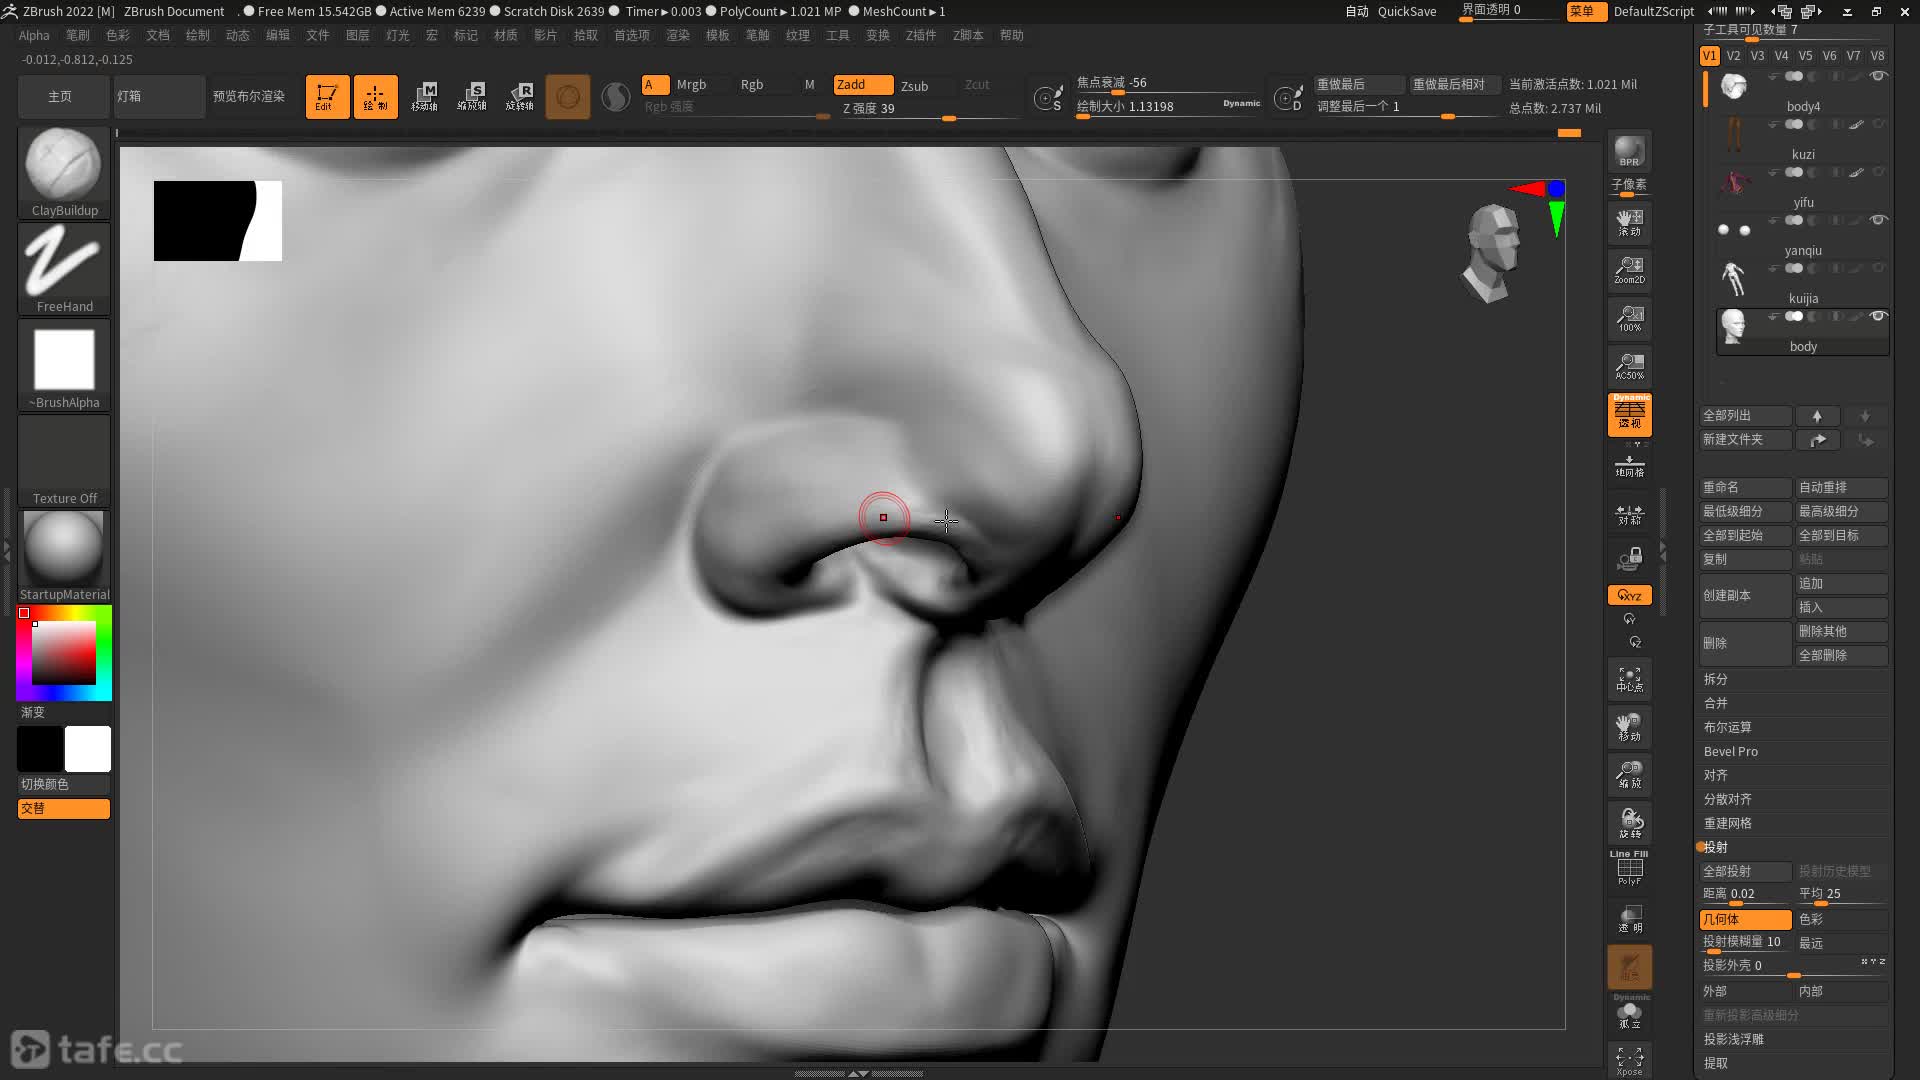1920x1080 pixels.
Task: Reset the canvas zoom to 100%
Action: pos(1630,318)
